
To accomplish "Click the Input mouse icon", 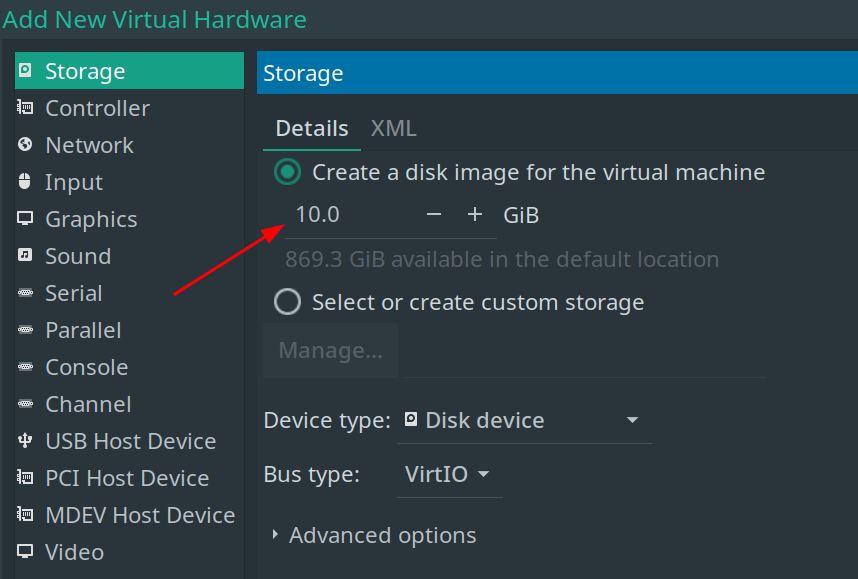I will click(x=25, y=182).
